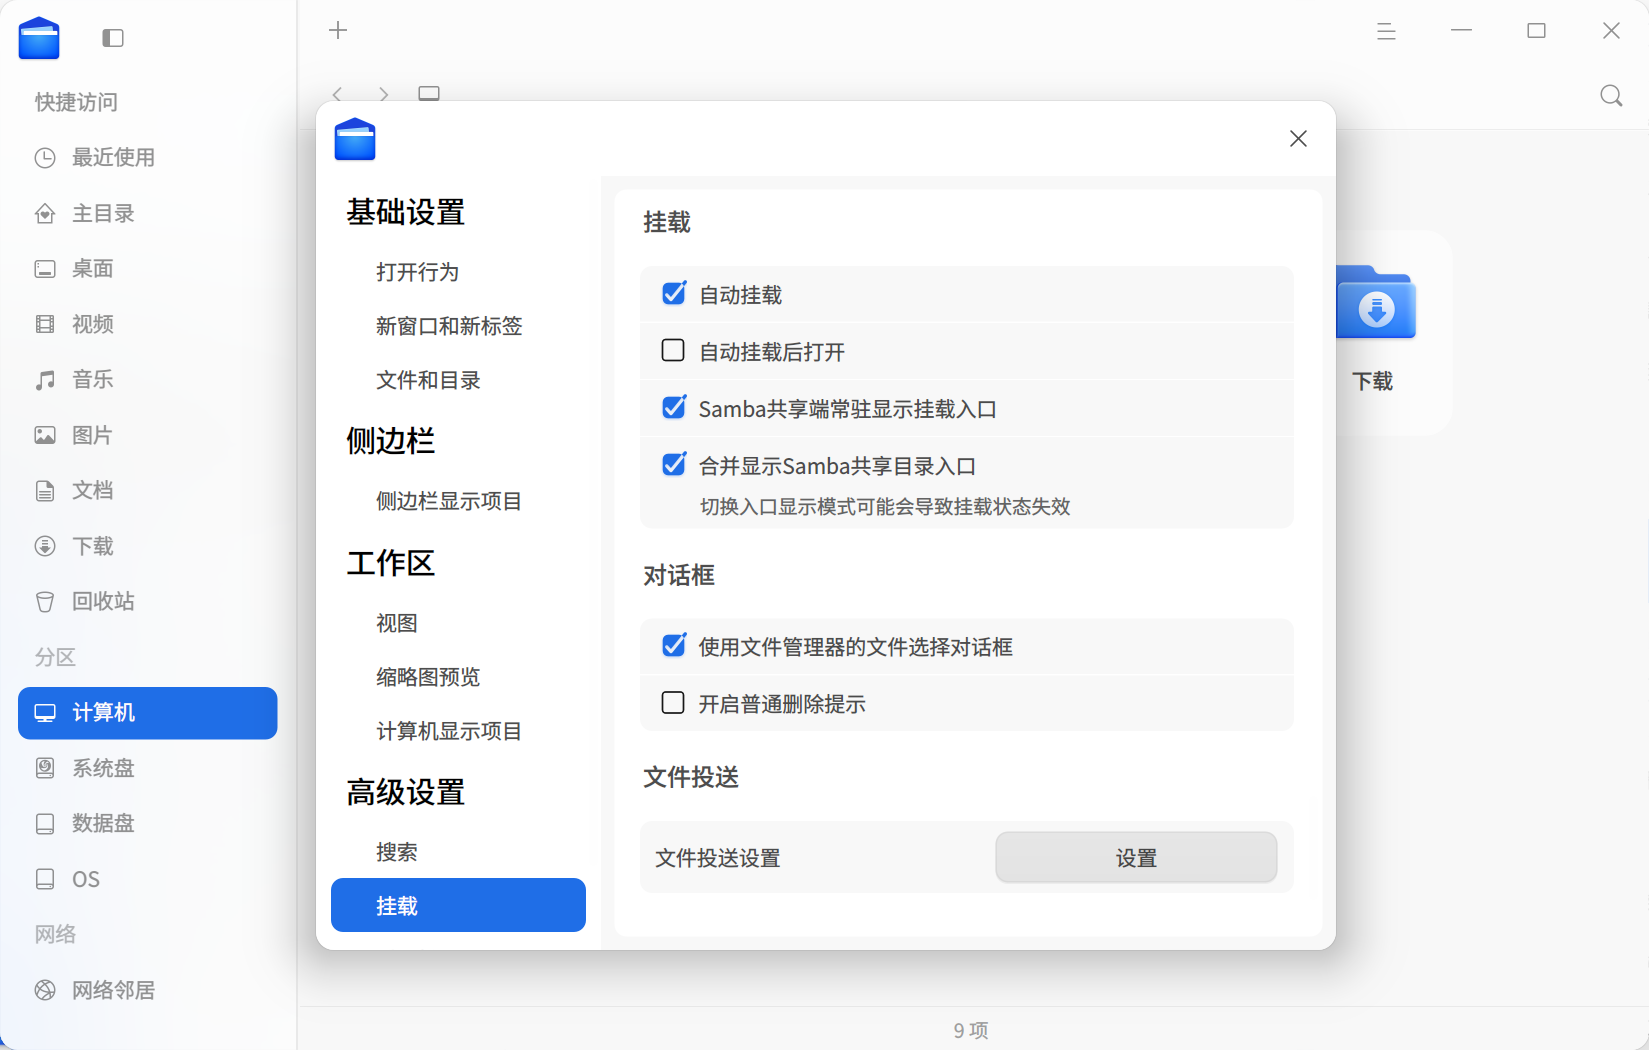The image size is (1649, 1050).
Task: Open 回收站 in sidebar
Action: click(147, 601)
